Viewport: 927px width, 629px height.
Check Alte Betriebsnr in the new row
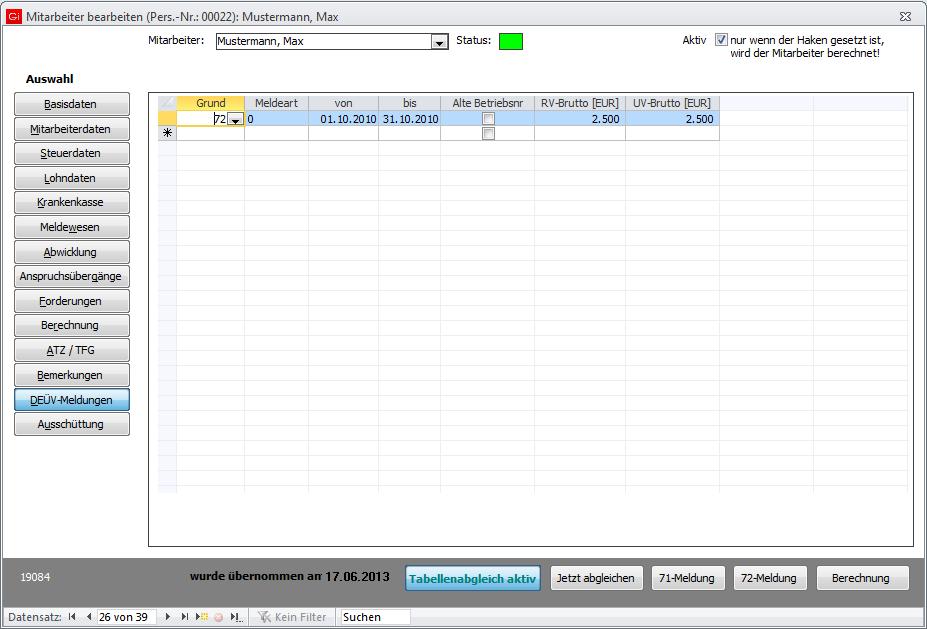tap(488, 134)
